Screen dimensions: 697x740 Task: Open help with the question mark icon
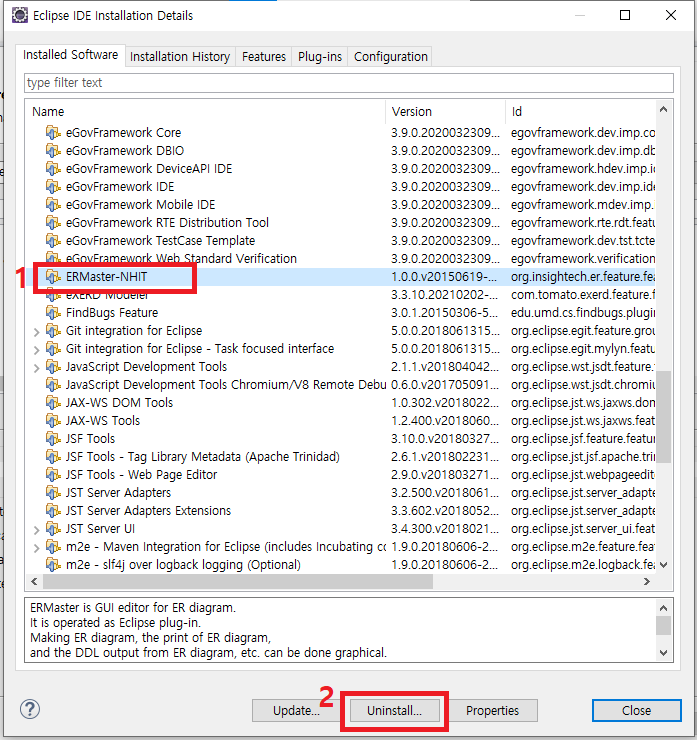[30, 709]
